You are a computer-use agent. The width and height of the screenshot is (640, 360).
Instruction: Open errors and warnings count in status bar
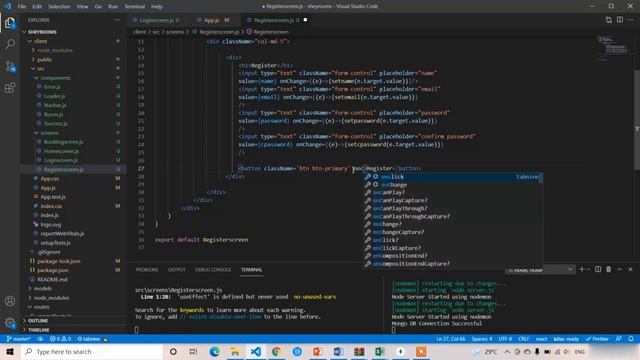point(60,339)
